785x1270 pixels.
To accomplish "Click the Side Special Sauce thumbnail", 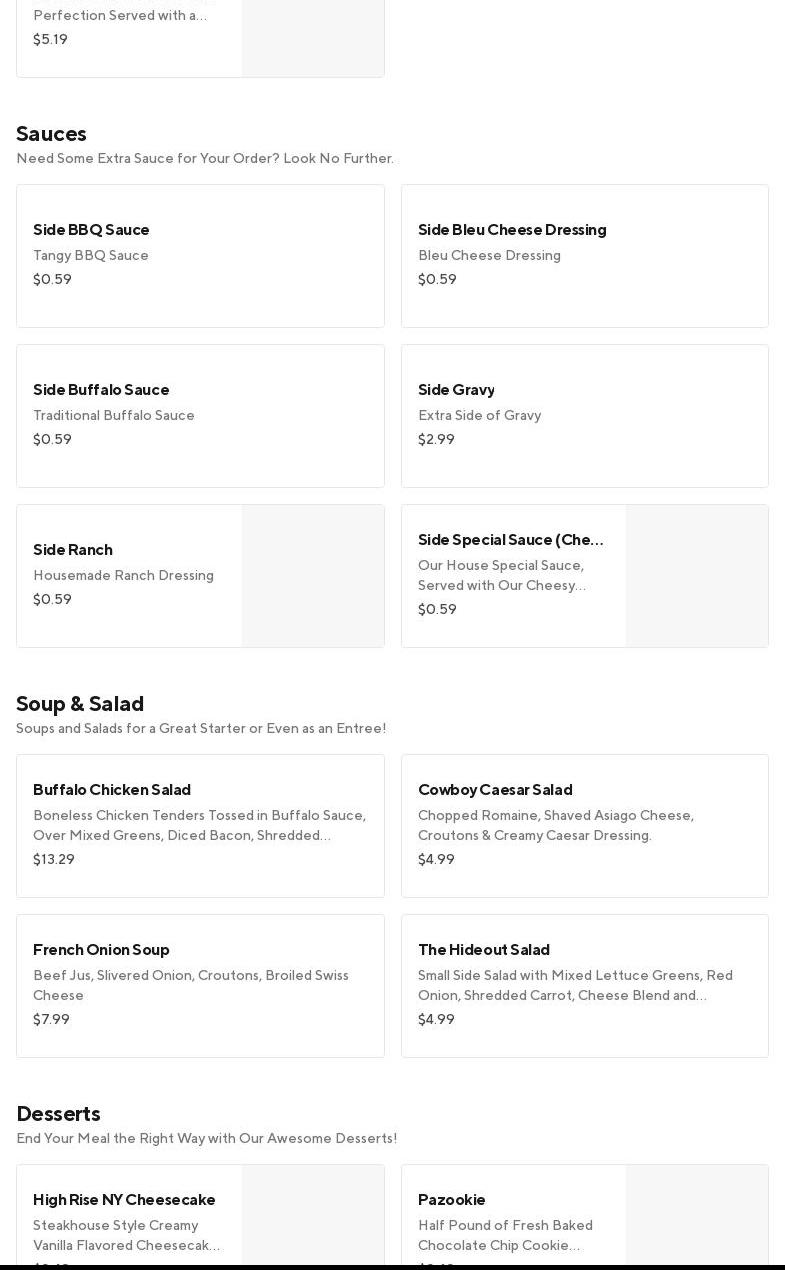I will click(697, 576).
